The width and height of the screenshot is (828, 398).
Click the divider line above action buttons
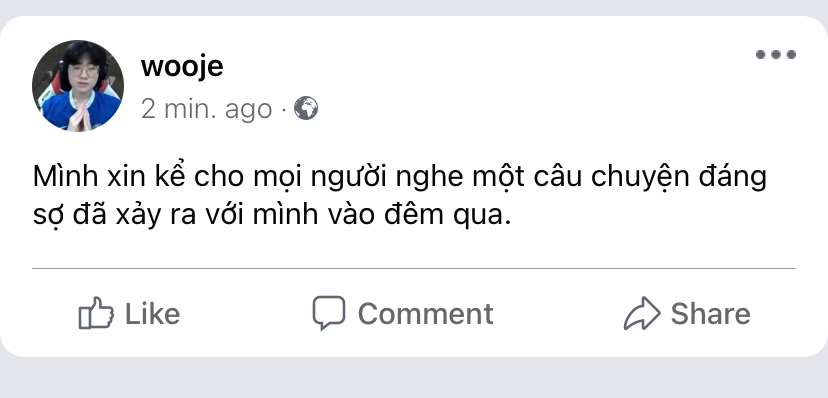point(413,269)
